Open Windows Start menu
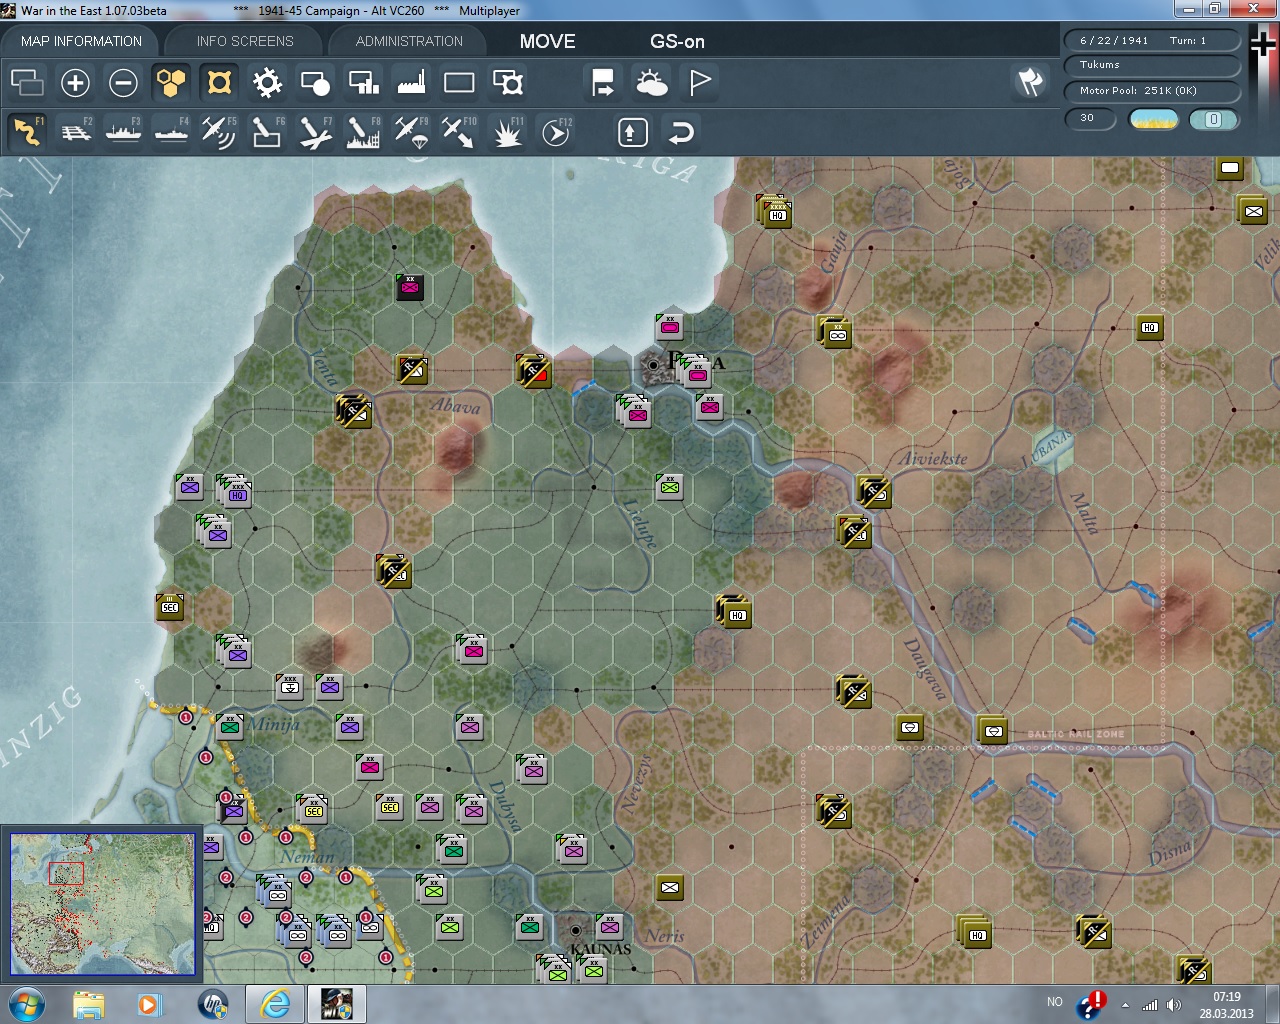Image resolution: width=1280 pixels, height=1024 pixels. pos(26,1004)
